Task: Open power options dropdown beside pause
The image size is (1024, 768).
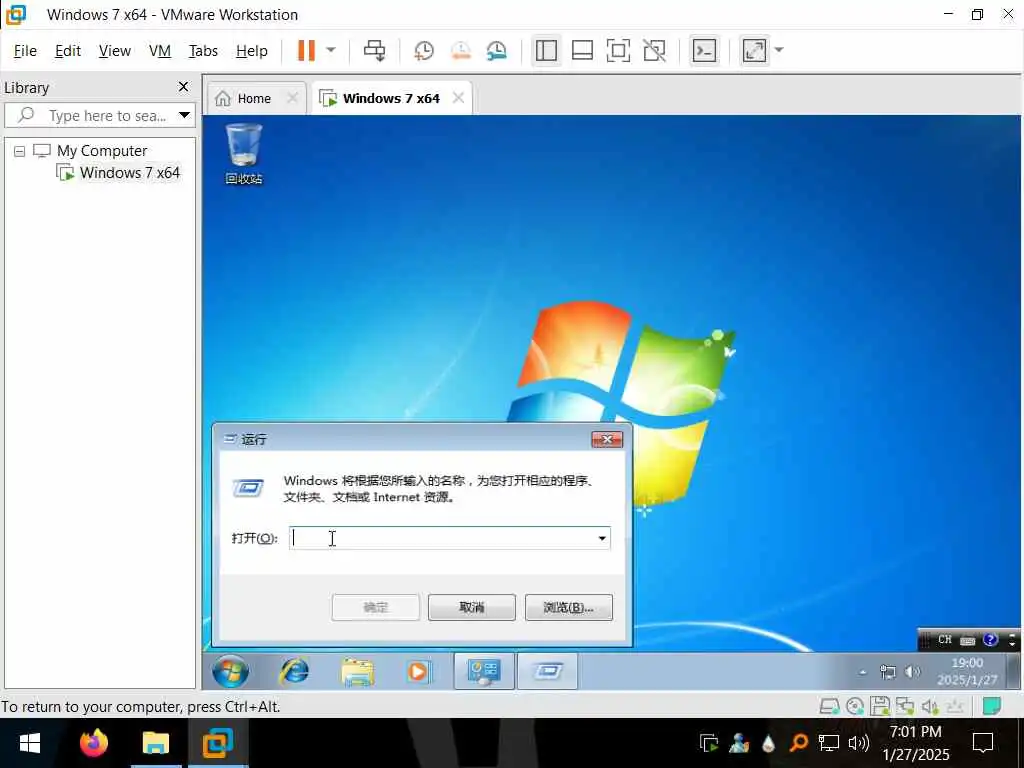Action: [331, 50]
